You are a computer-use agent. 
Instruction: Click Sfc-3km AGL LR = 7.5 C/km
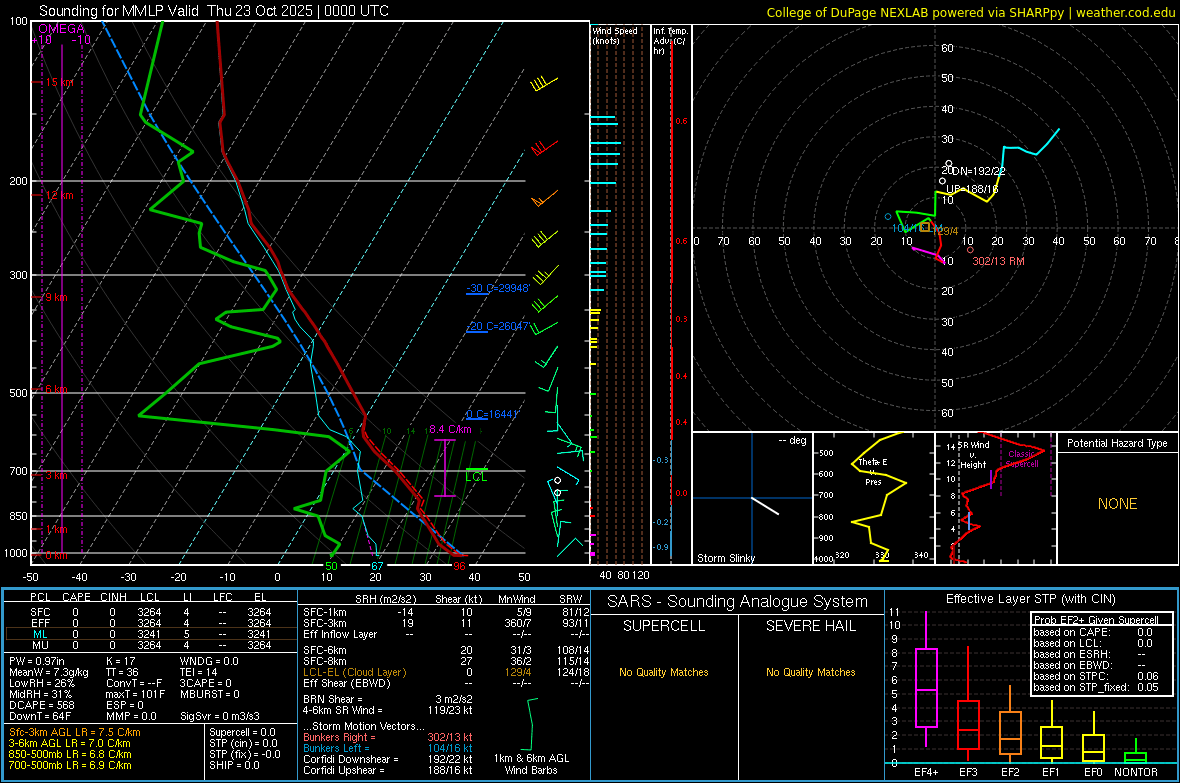tap(75, 732)
